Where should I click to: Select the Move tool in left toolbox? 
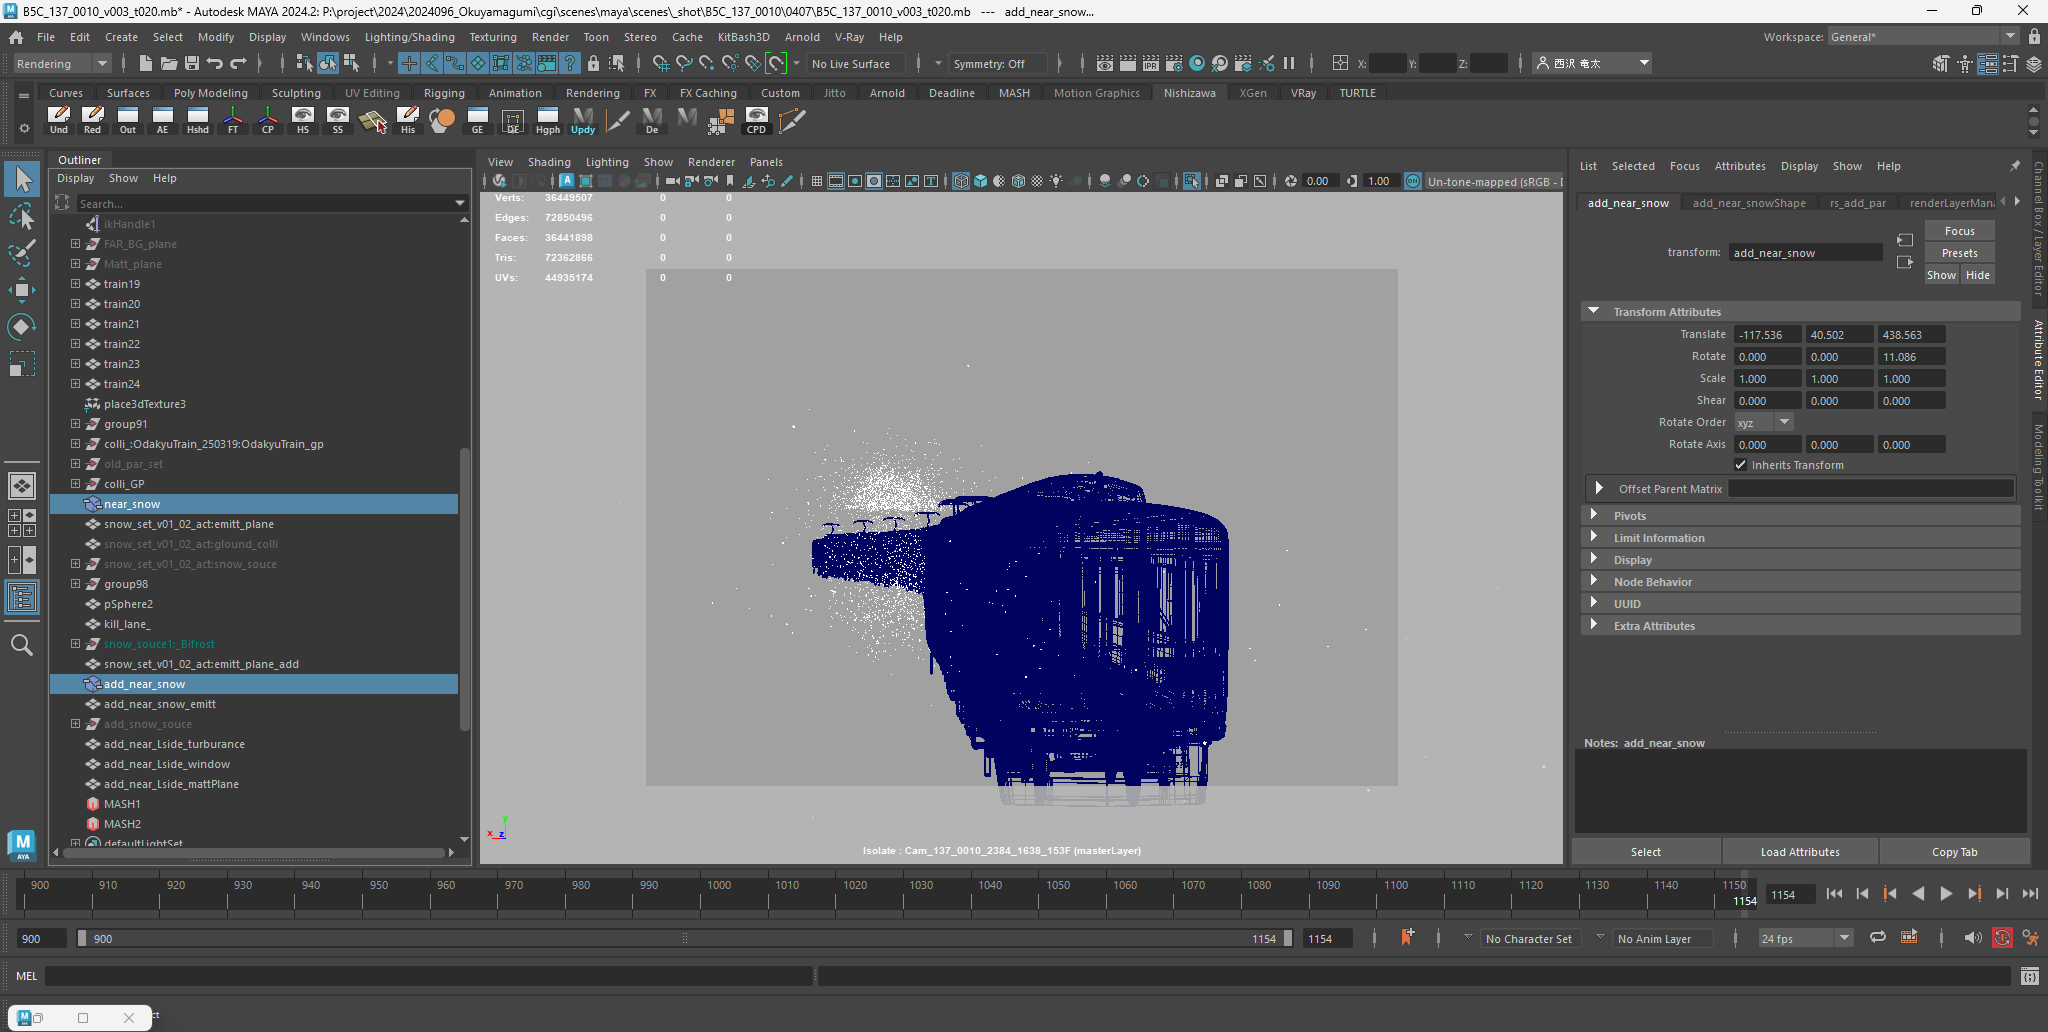tap(21, 290)
